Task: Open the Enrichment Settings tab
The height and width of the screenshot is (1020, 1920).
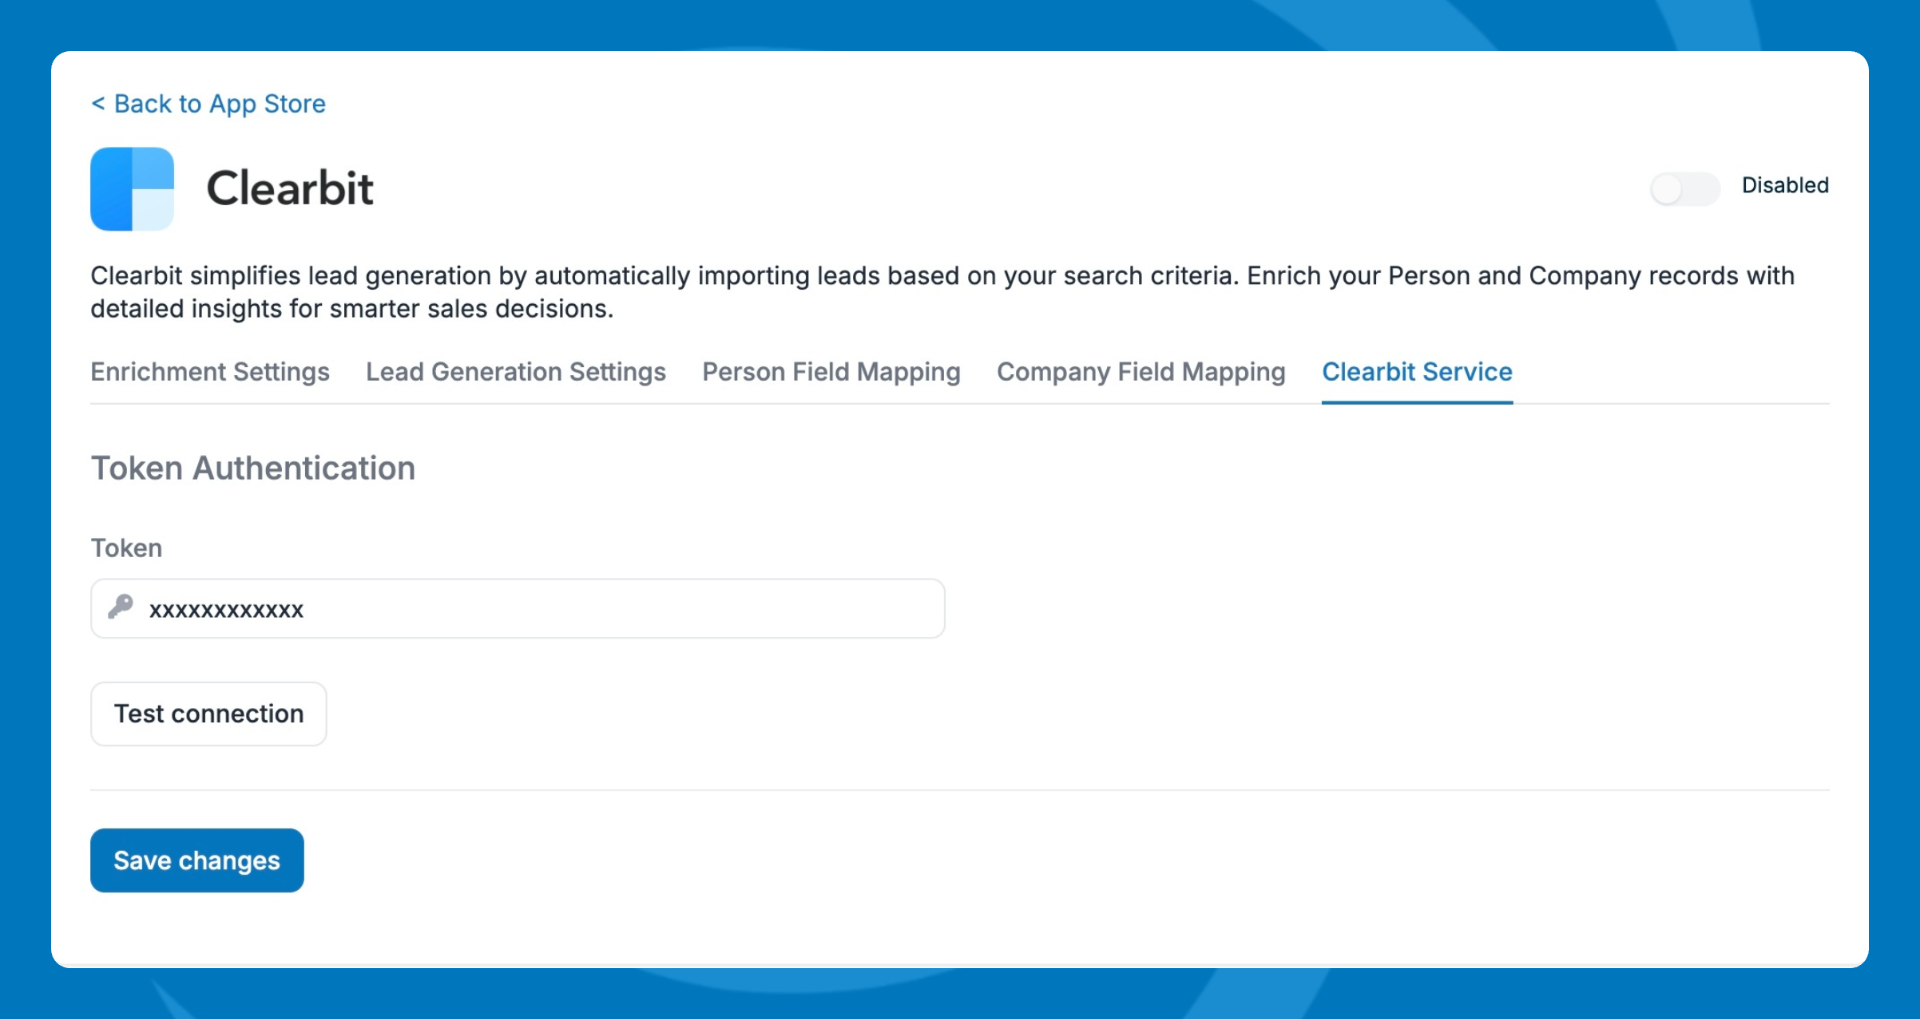Action: click(x=210, y=372)
